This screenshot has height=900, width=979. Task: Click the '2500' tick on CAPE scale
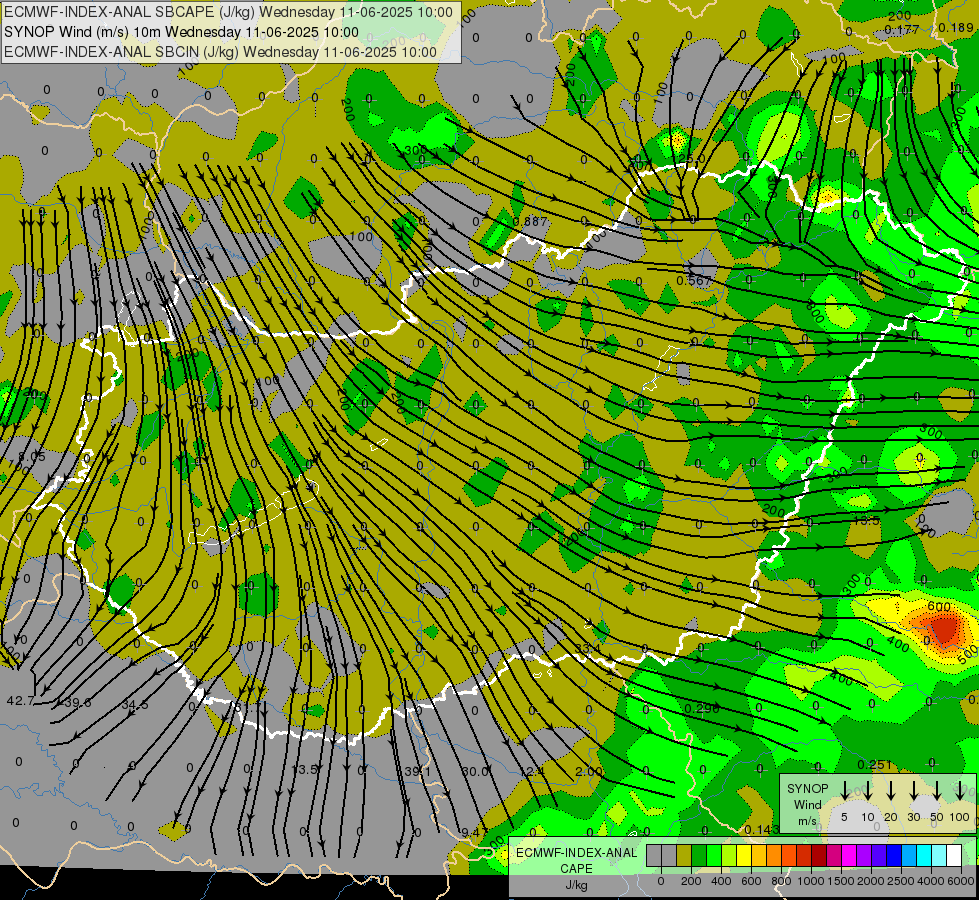900,881
